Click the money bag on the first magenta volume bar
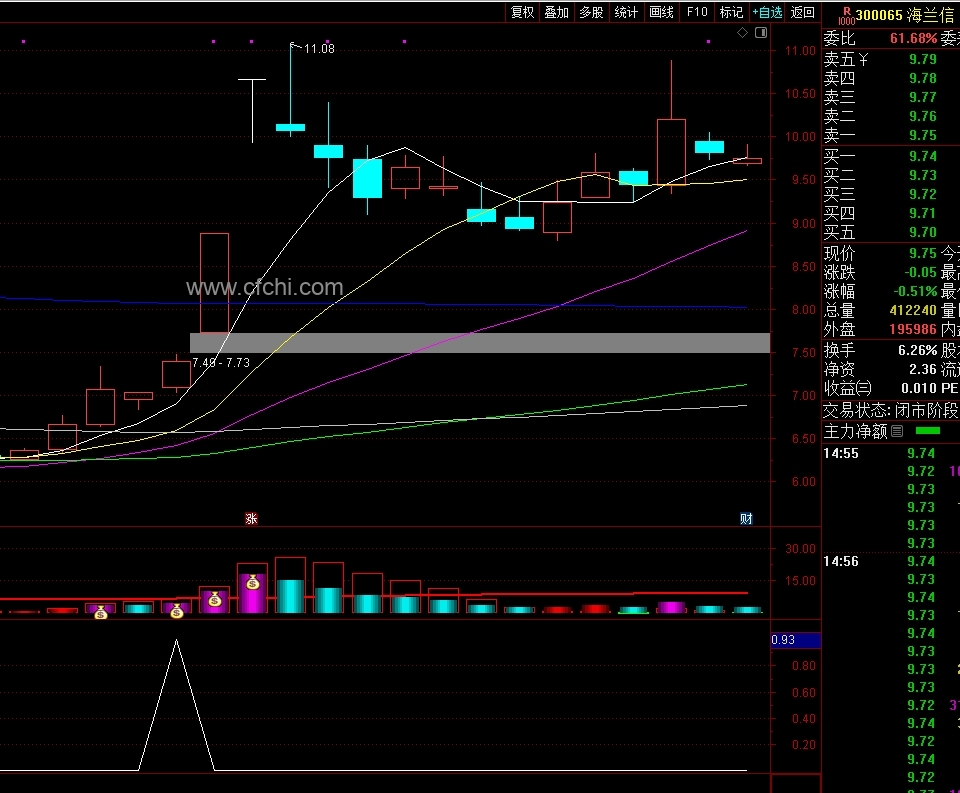The image size is (960, 793). pos(101,612)
